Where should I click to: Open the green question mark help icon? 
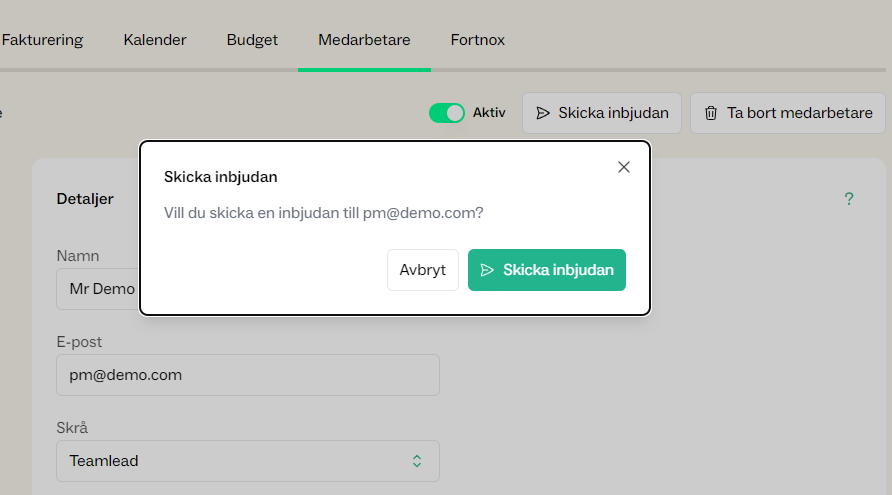point(849,199)
